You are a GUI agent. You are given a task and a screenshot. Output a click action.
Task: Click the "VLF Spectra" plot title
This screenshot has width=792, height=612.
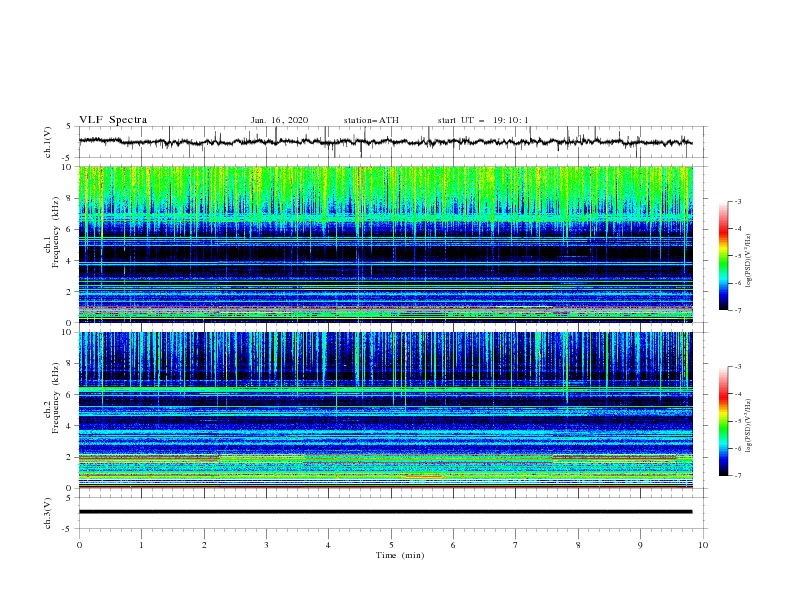pyautogui.click(x=113, y=120)
